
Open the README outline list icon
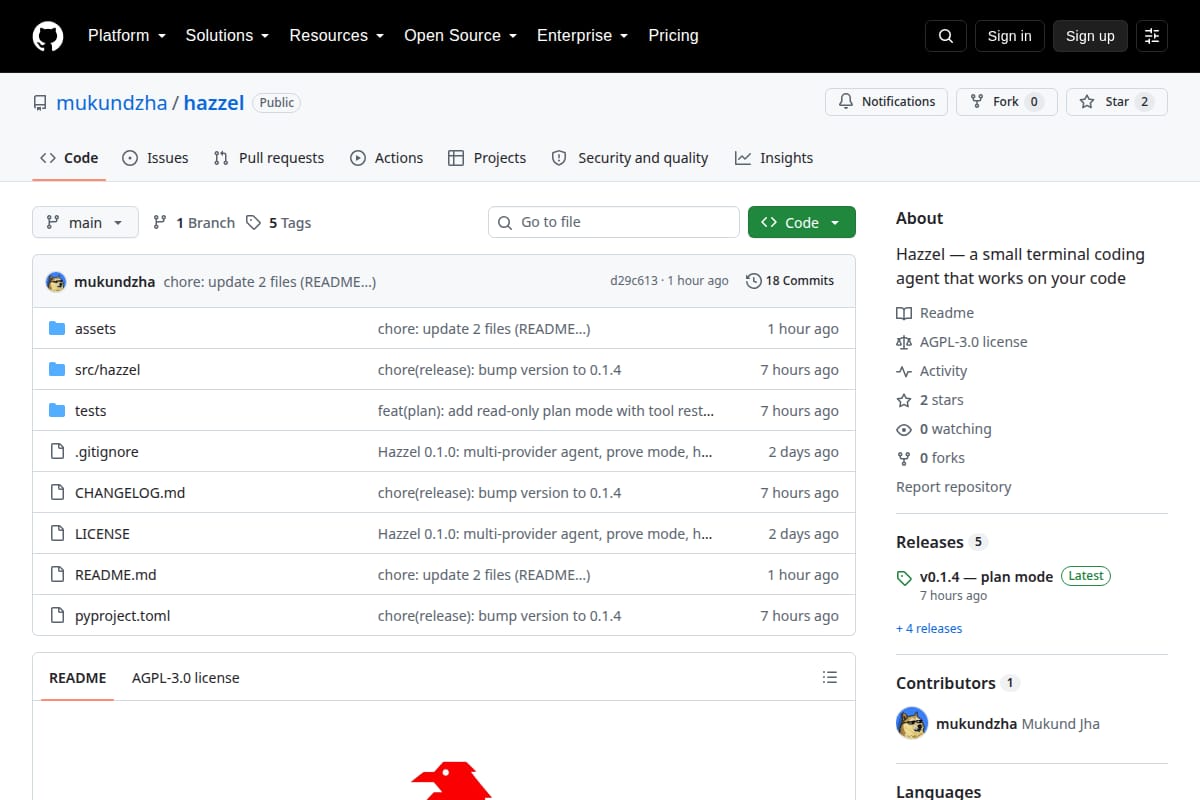pos(829,677)
